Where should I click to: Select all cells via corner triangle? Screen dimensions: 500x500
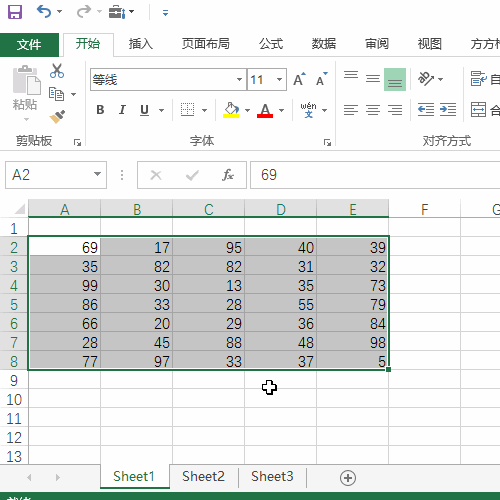19,209
